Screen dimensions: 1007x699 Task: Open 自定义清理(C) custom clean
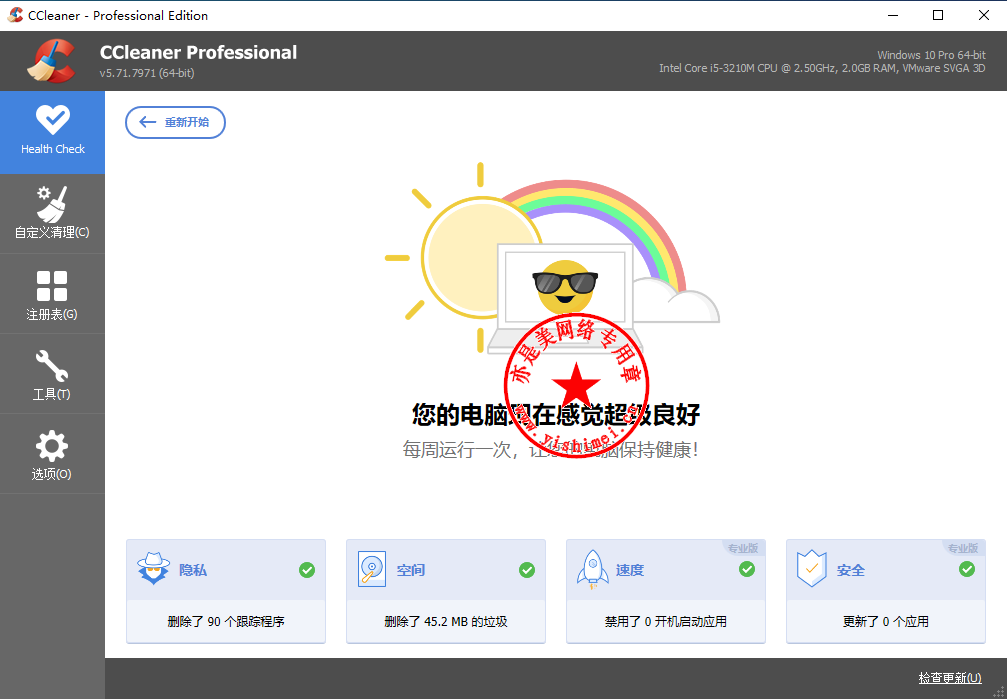click(52, 213)
